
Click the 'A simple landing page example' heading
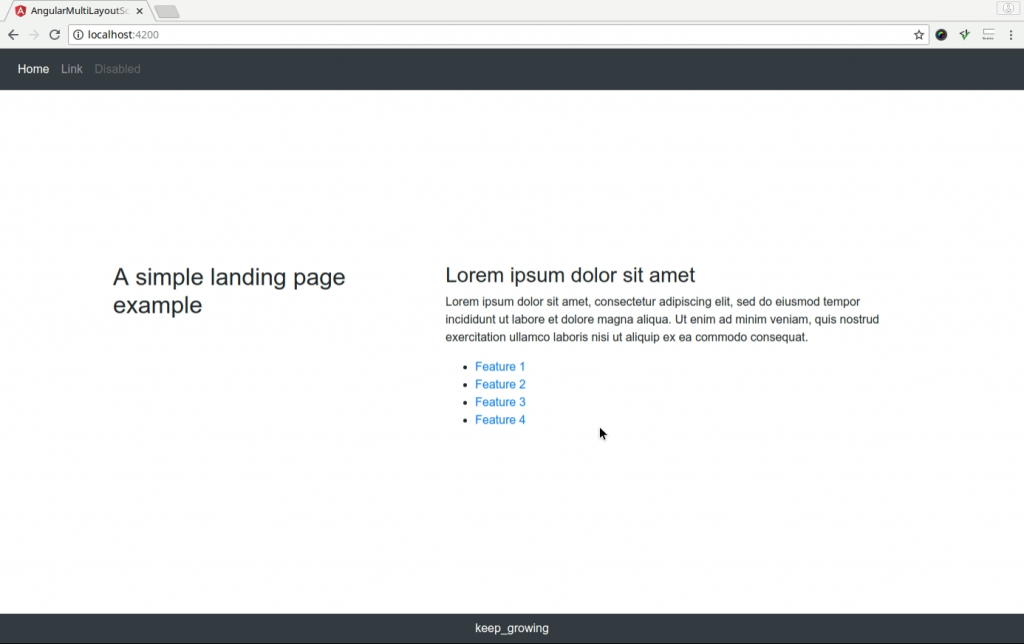pyautogui.click(x=229, y=291)
